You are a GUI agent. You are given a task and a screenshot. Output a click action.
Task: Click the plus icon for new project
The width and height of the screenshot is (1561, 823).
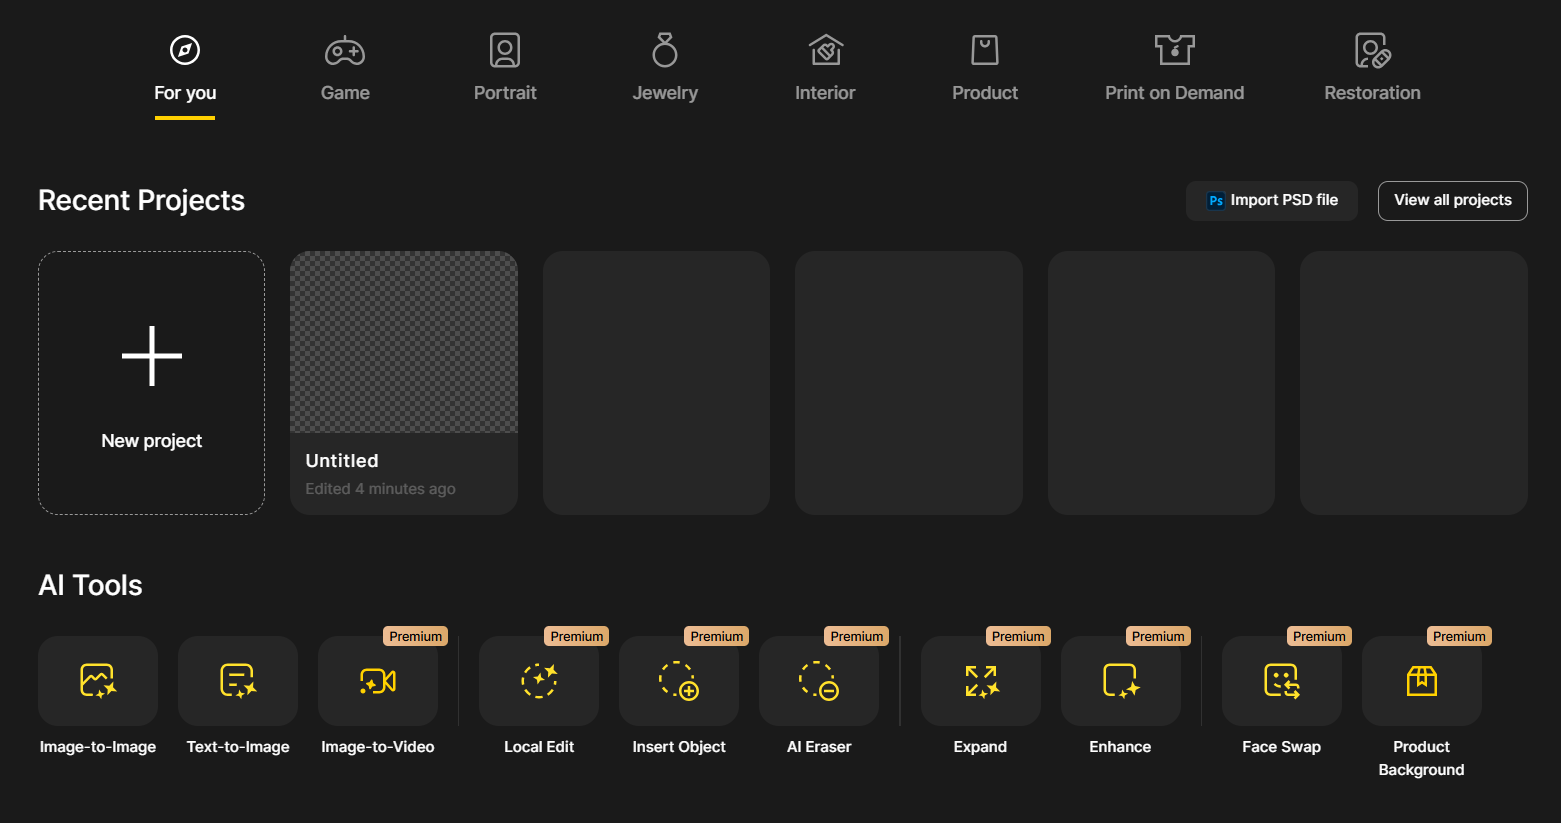pyautogui.click(x=152, y=356)
